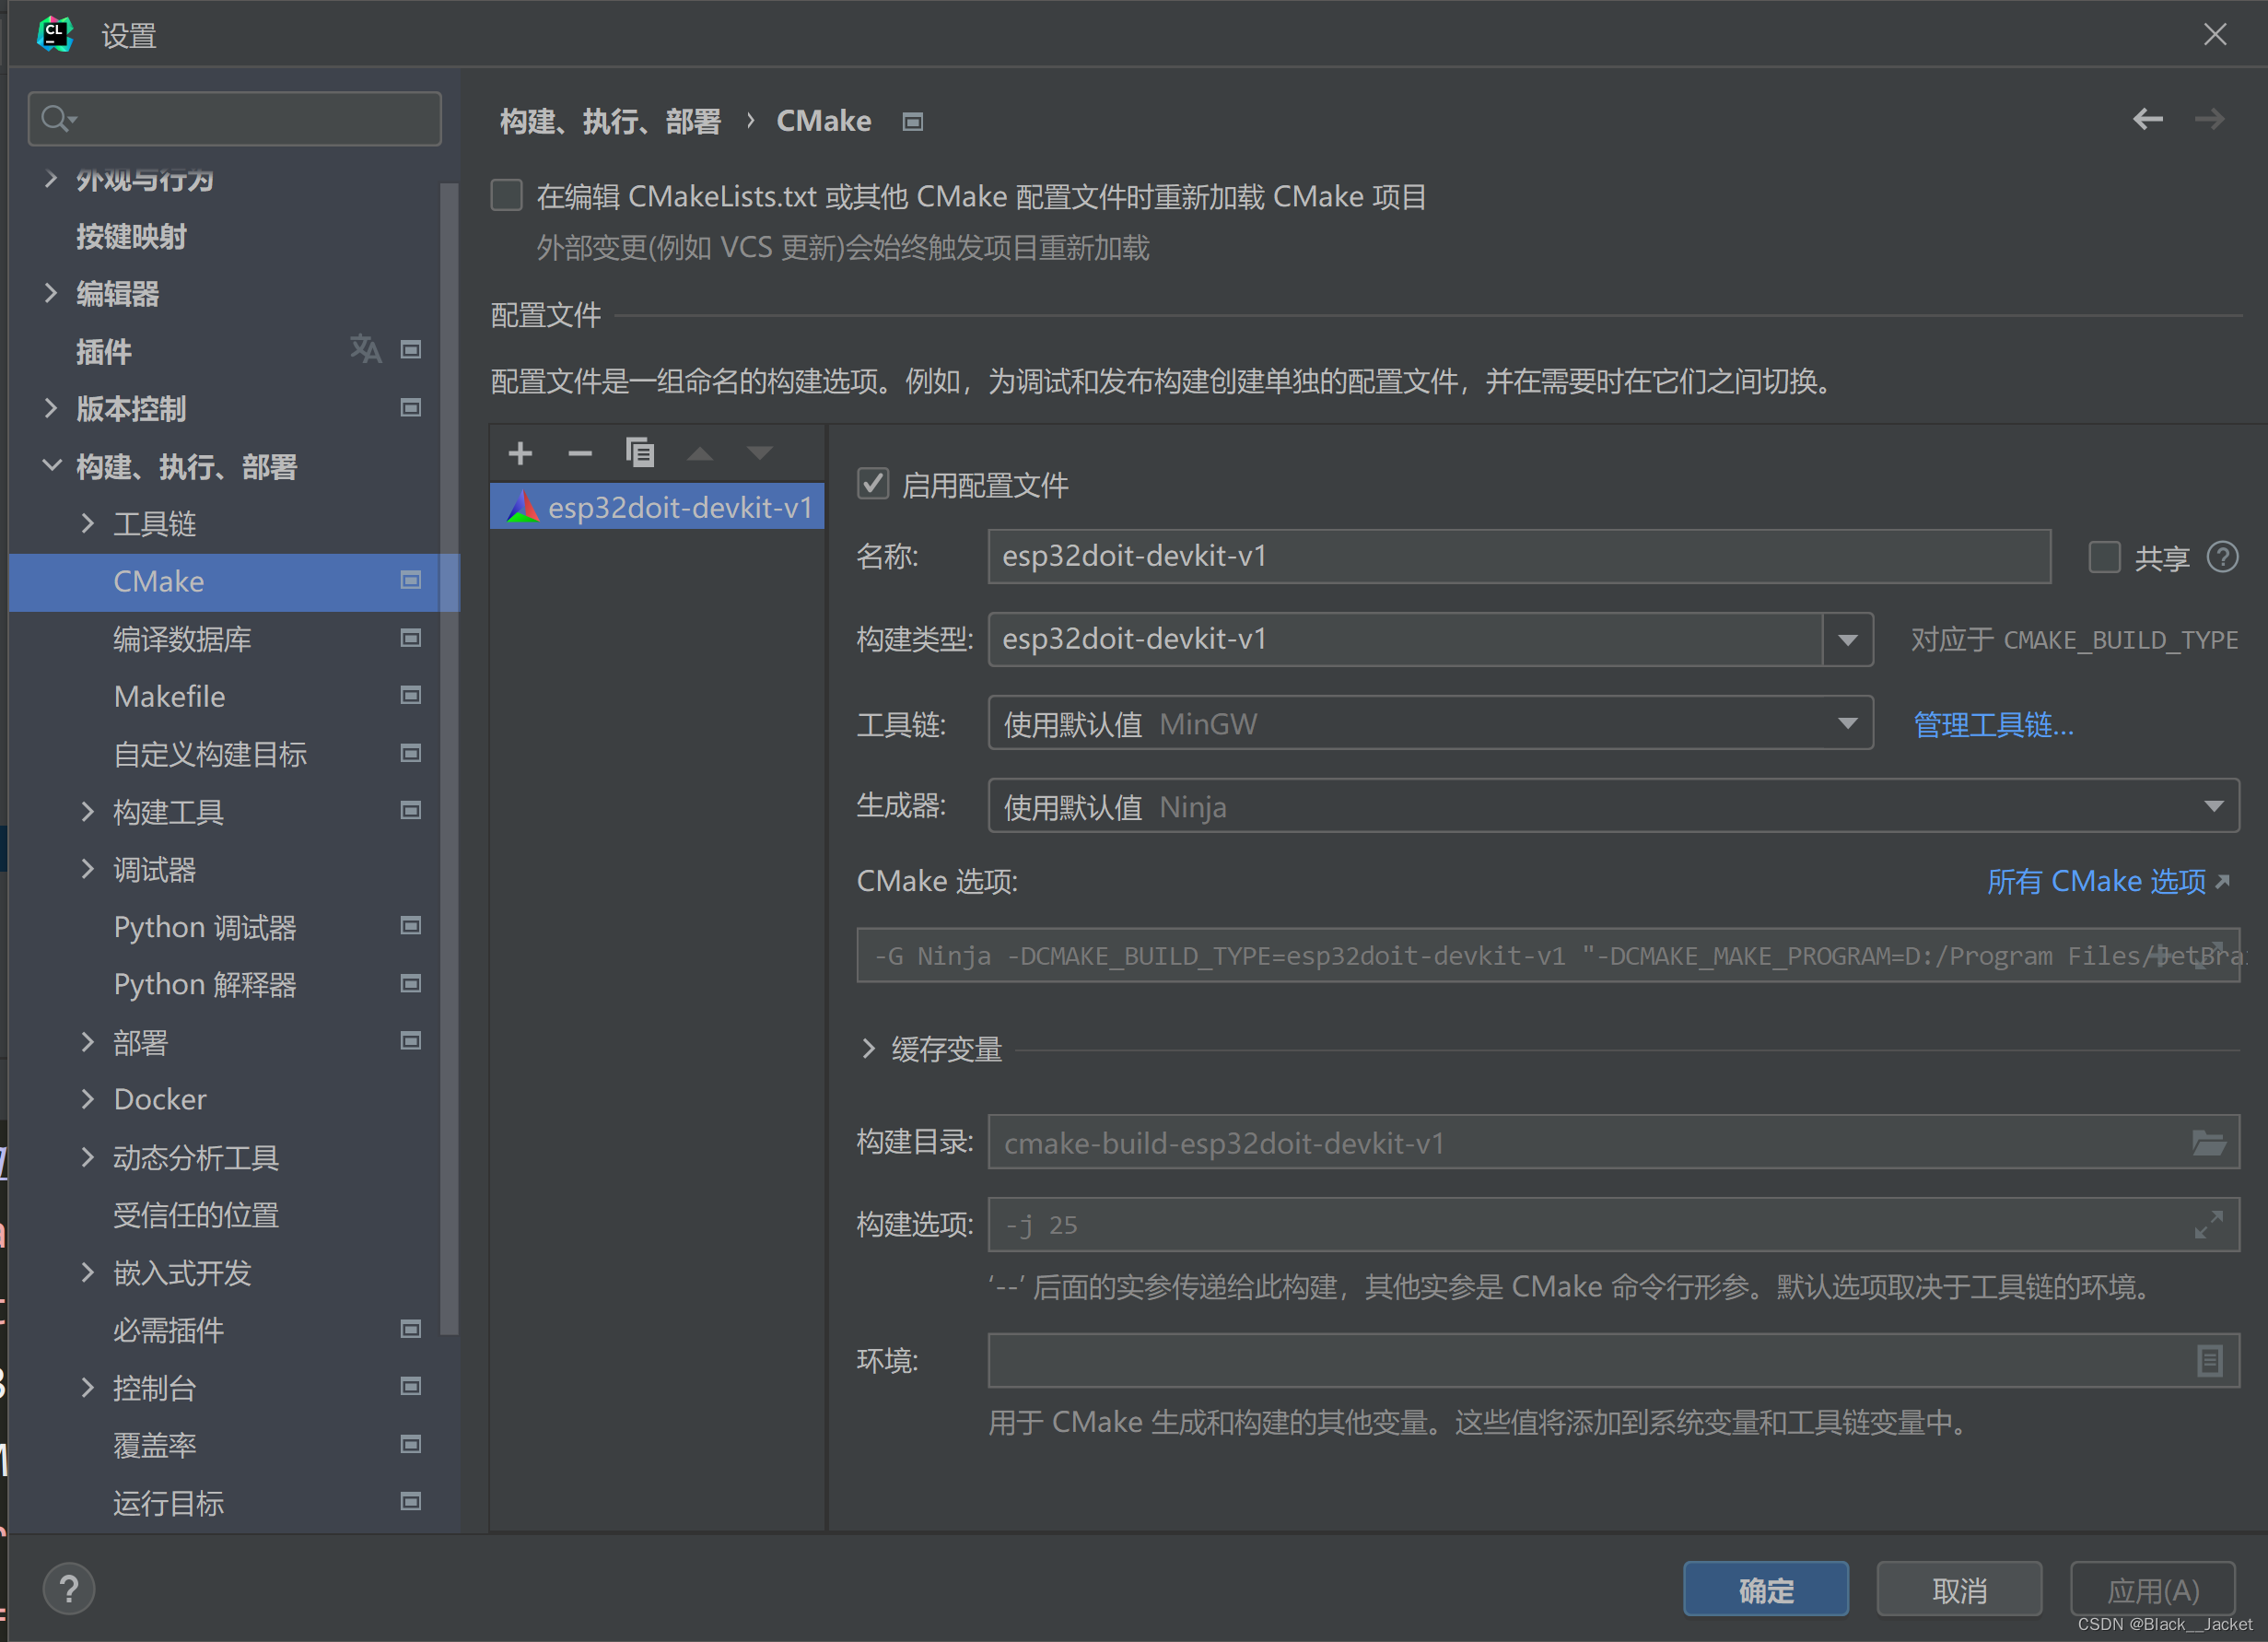
Task: Click the add profile plus icon
Action: tap(520, 454)
